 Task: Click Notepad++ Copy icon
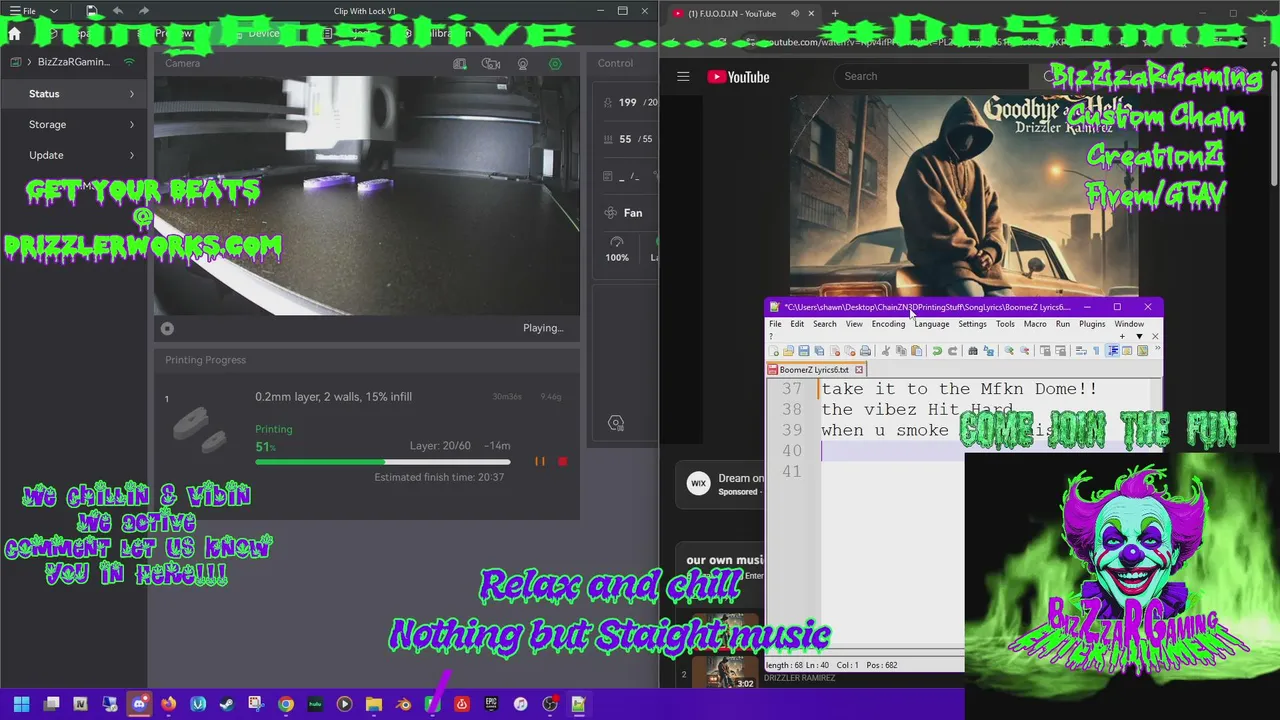[901, 351]
